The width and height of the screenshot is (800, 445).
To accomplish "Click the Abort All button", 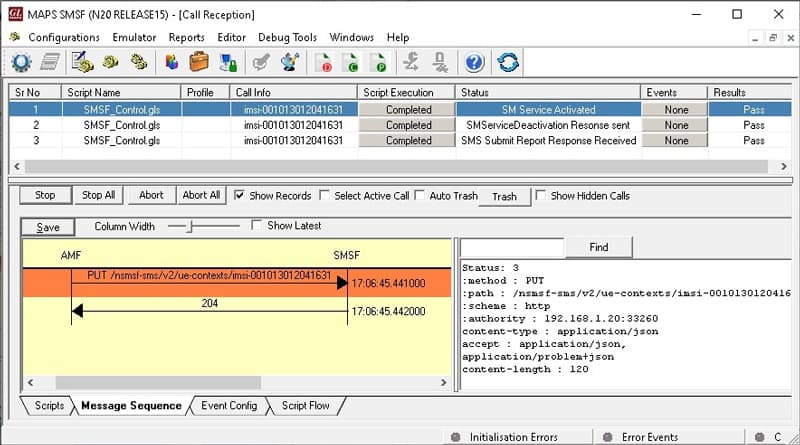I will [201, 195].
